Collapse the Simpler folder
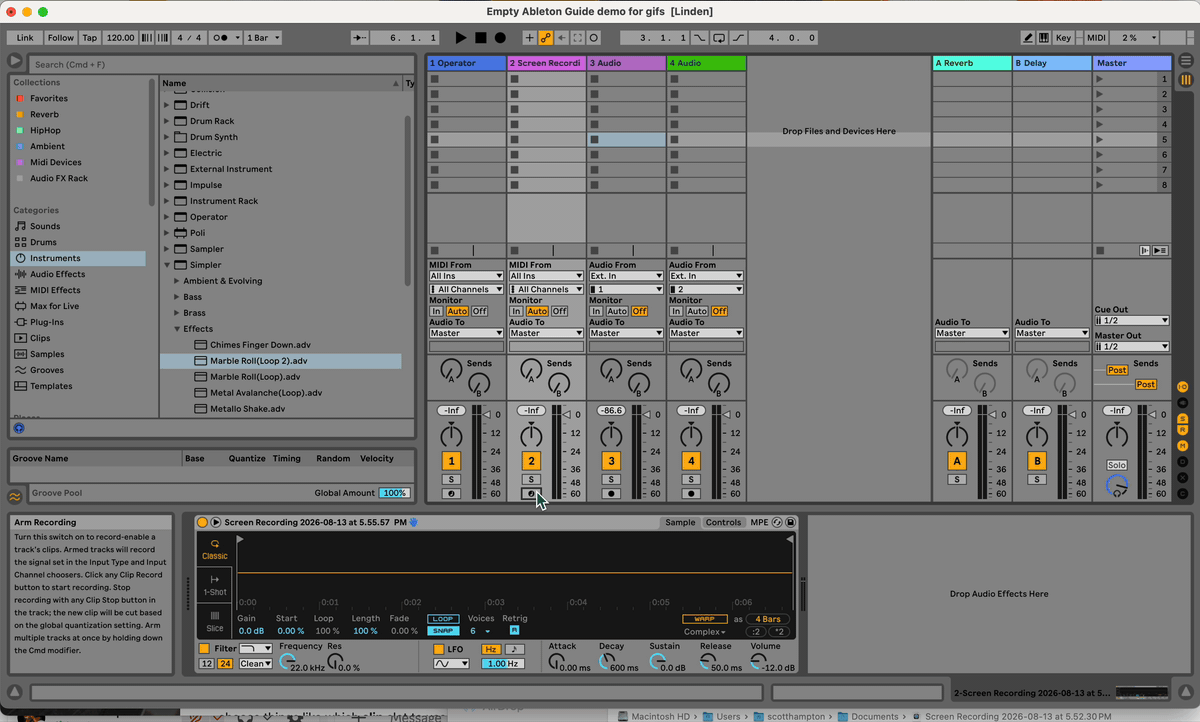 168,265
